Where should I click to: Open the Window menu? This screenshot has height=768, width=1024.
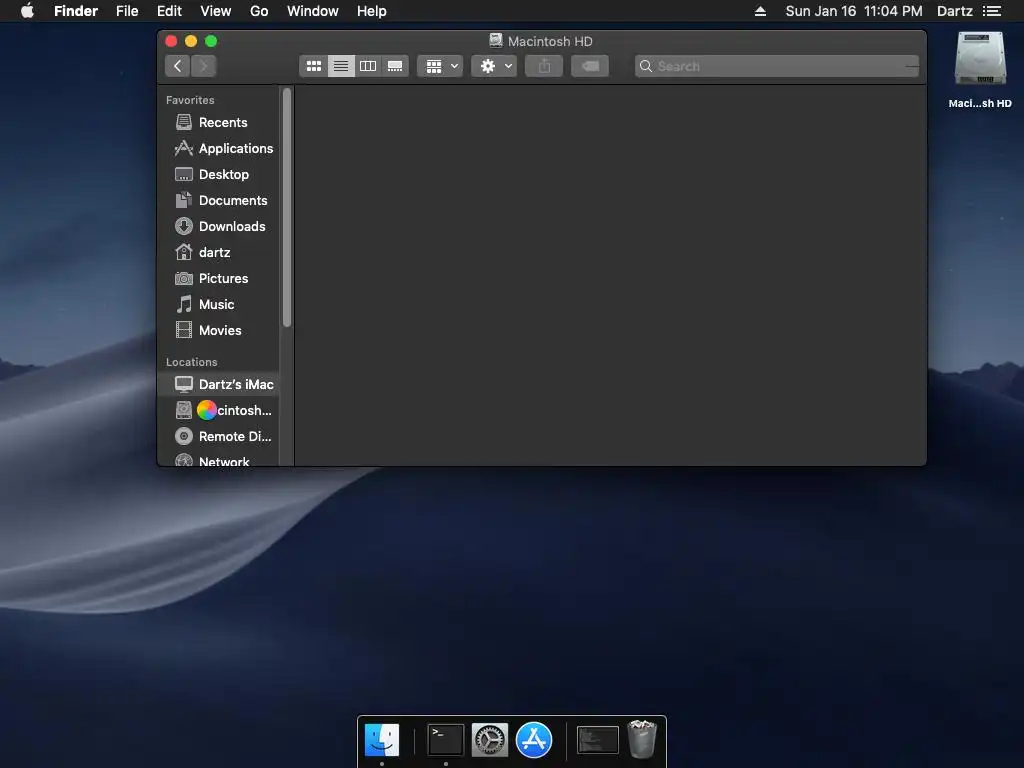click(x=313, y=11)
